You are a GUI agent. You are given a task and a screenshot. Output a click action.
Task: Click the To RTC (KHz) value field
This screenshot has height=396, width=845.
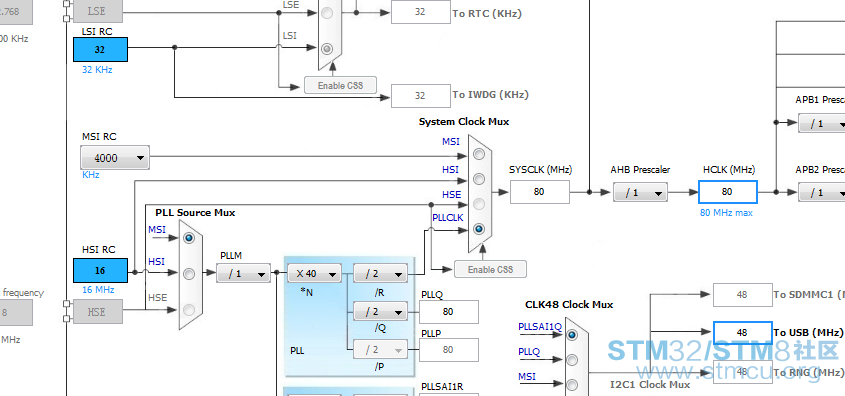420,12
